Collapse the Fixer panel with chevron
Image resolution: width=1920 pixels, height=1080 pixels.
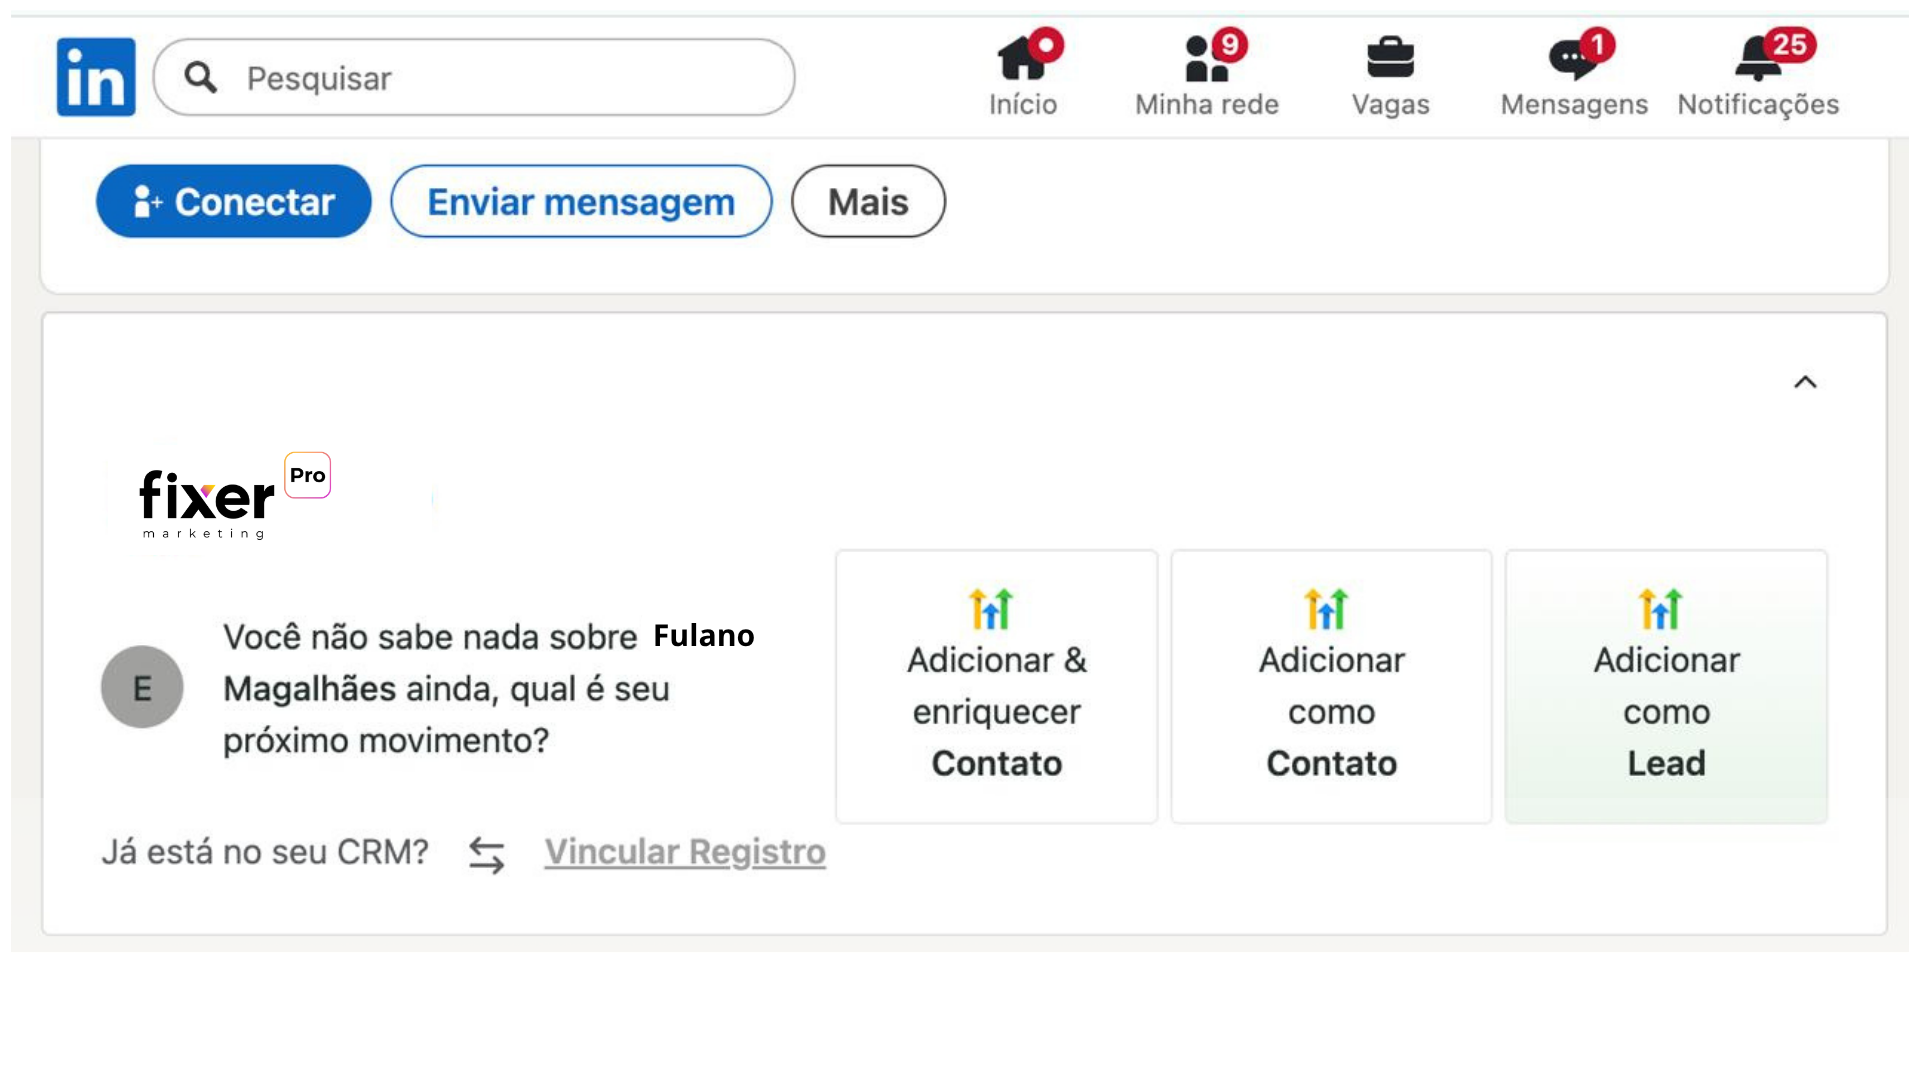[x=1805, y=382]
